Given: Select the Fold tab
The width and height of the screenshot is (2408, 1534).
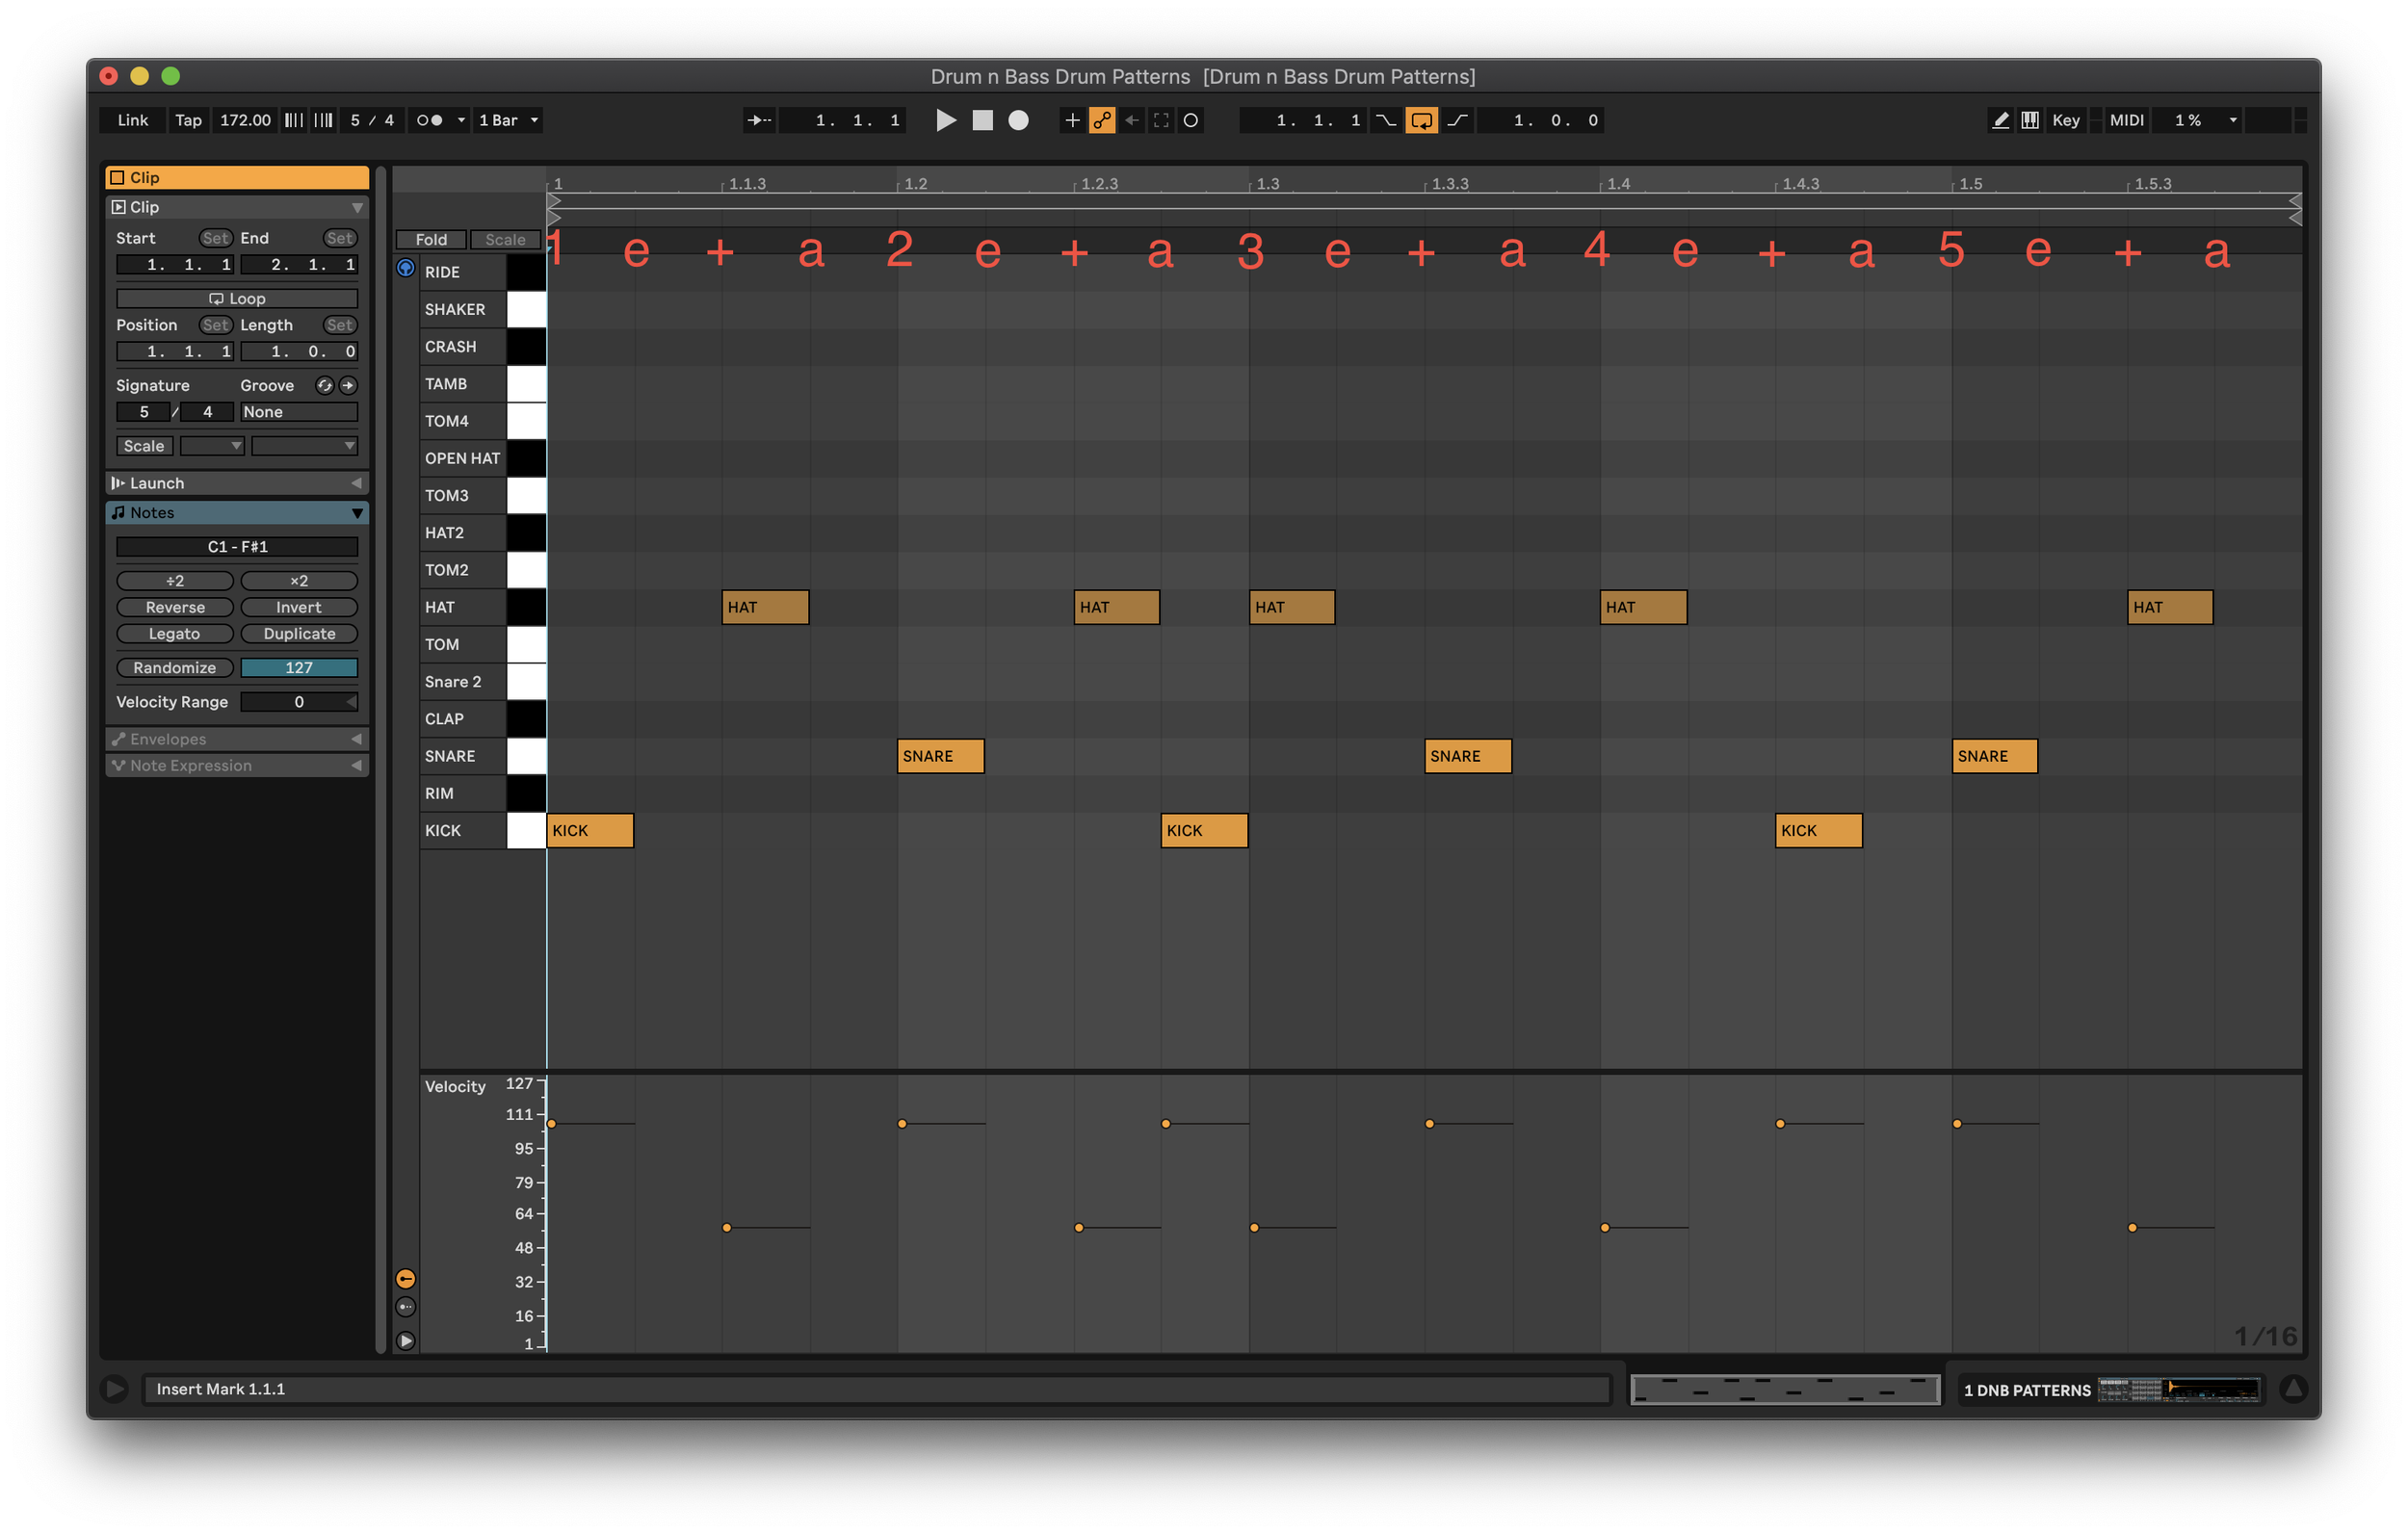Looking at the screenshot, I should click(431, 239).
